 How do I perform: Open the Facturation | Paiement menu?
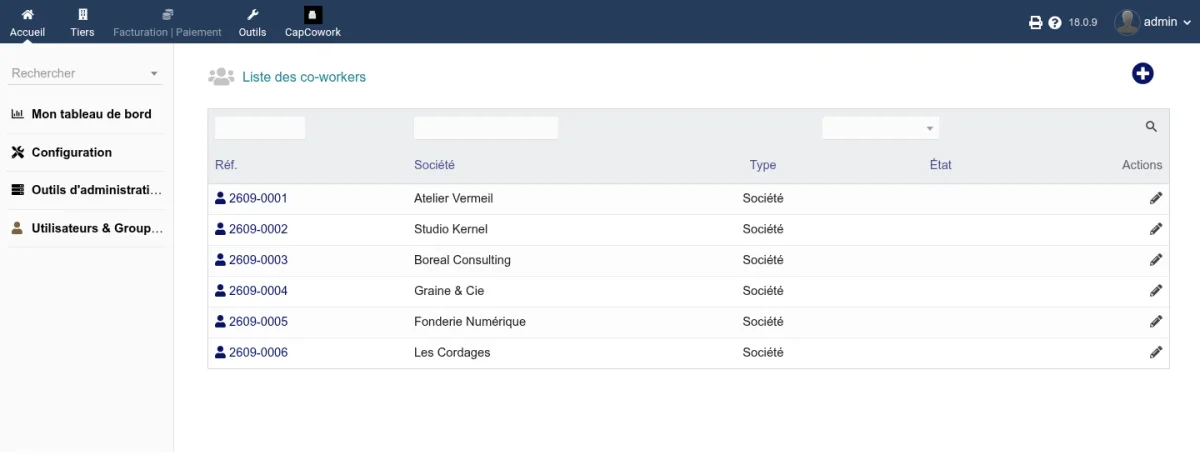point(167,22)
